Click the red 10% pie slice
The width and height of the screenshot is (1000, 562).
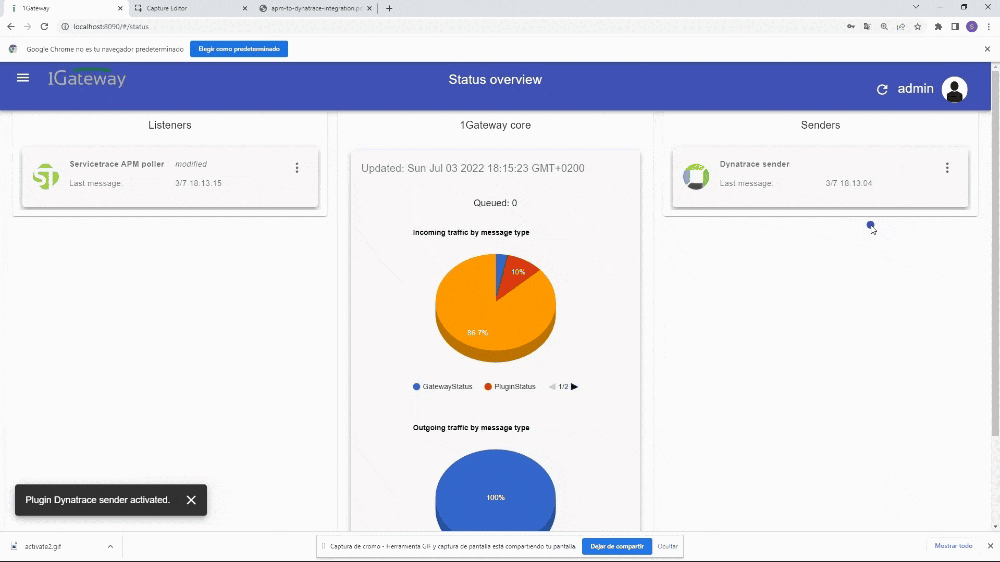520,273
